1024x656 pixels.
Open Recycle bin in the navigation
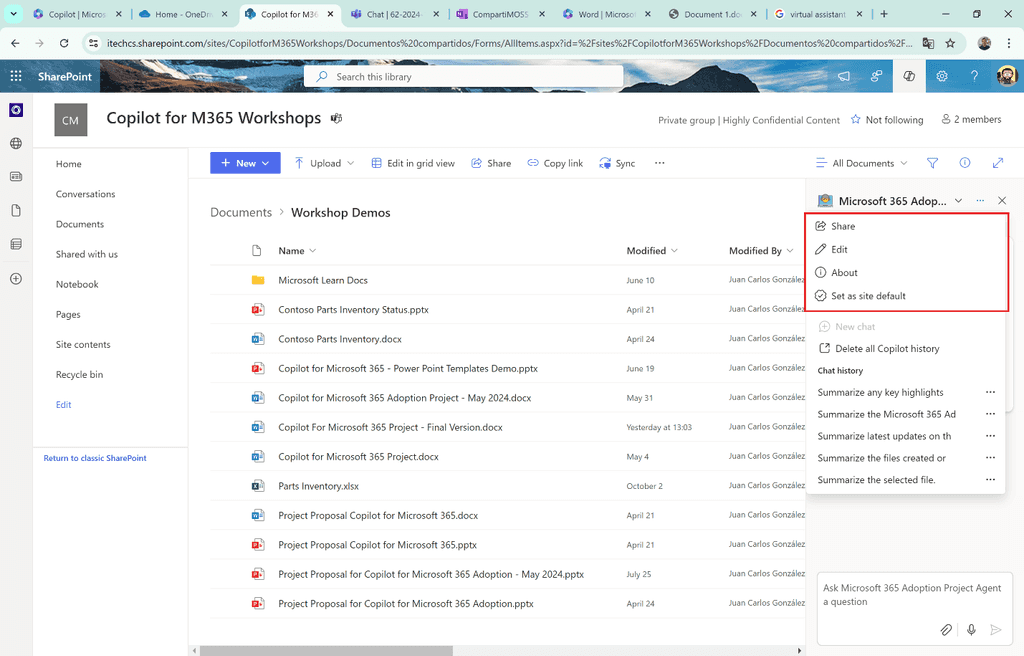[x=80, y=374]
